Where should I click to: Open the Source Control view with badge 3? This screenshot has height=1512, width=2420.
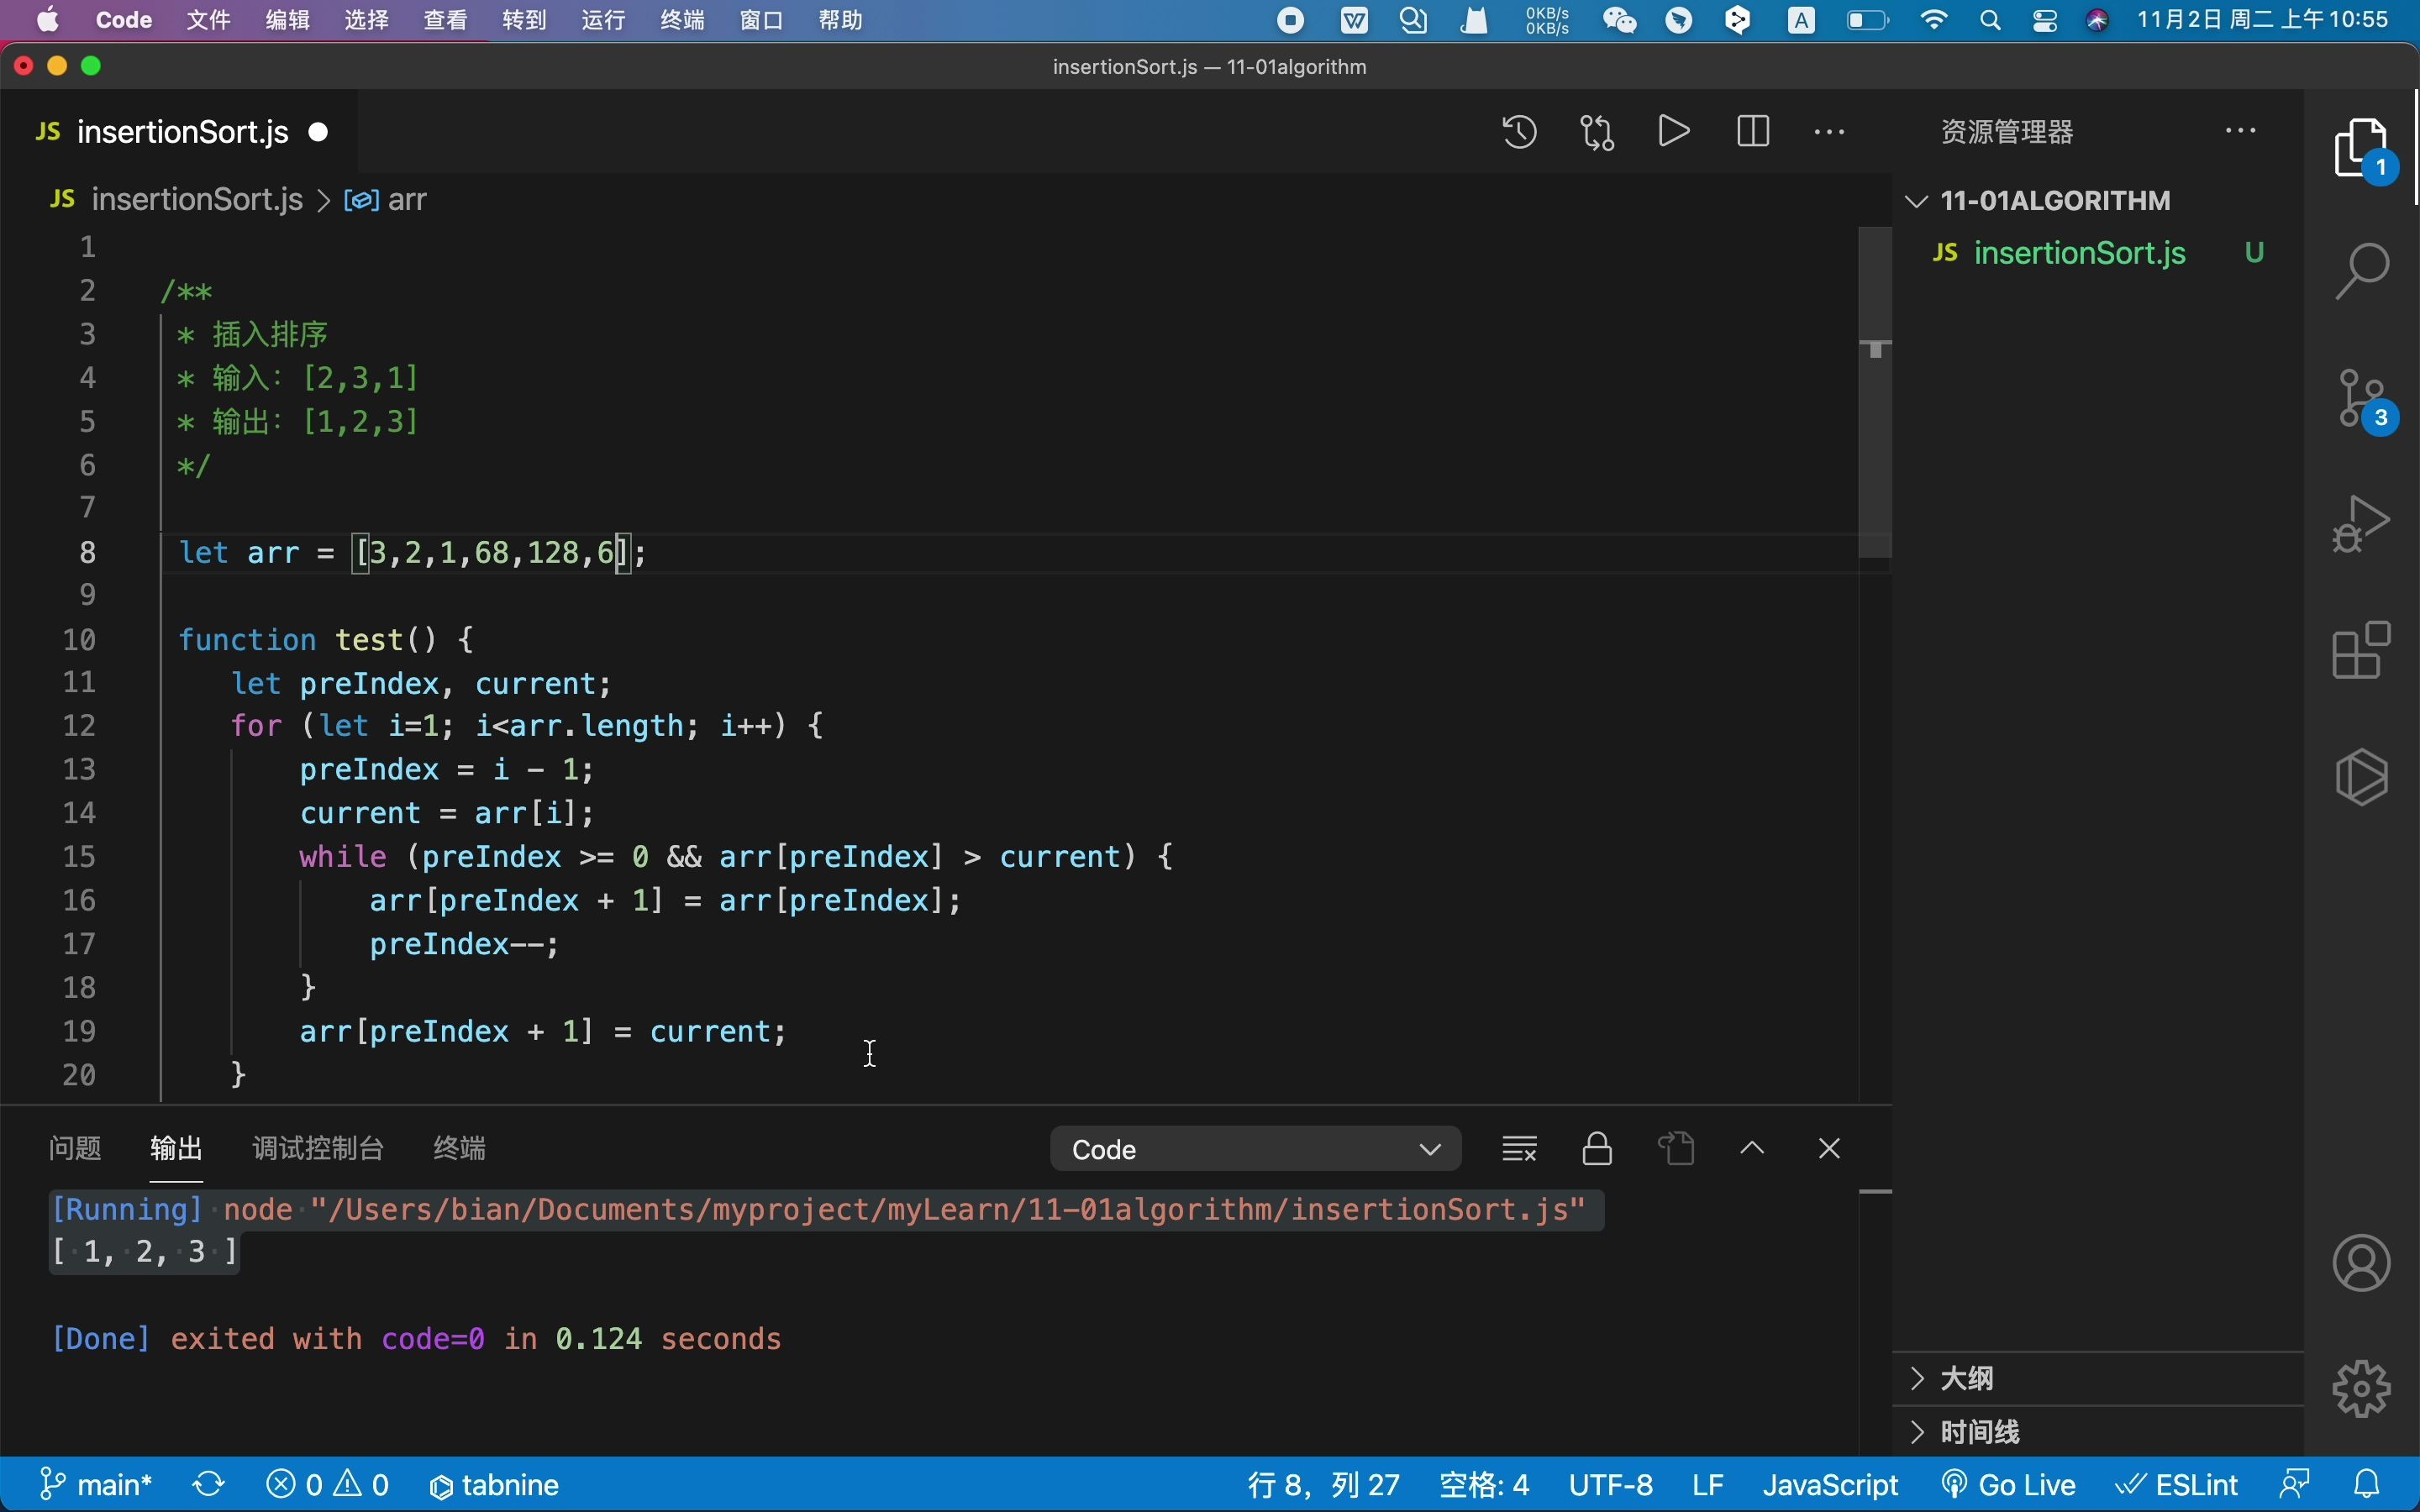point(2362,398)
